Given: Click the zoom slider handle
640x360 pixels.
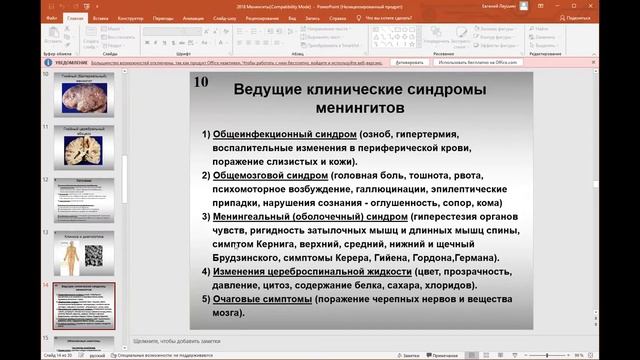Looking at the screenshot, I should [547, 356].
